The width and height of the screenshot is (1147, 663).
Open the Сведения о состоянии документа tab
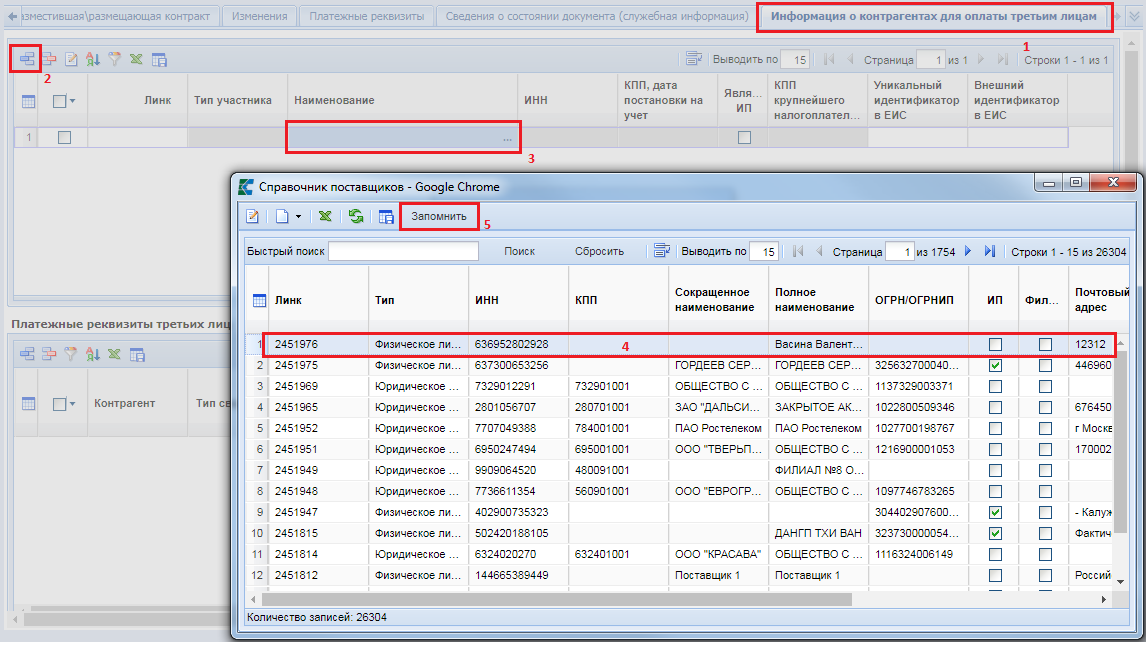[597, 16]
